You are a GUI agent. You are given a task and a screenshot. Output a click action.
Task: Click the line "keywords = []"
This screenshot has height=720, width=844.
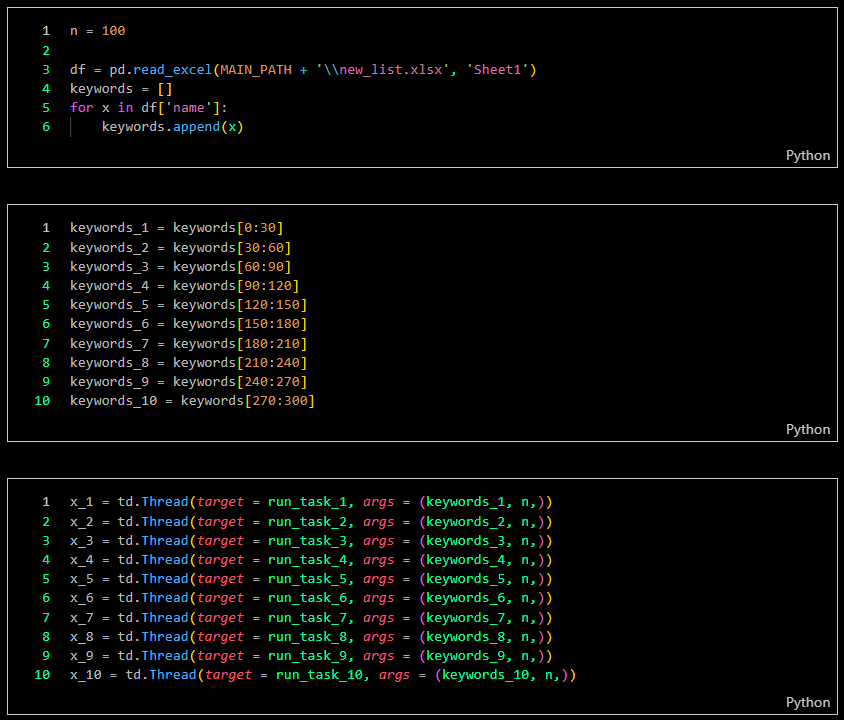click(121, 88)
